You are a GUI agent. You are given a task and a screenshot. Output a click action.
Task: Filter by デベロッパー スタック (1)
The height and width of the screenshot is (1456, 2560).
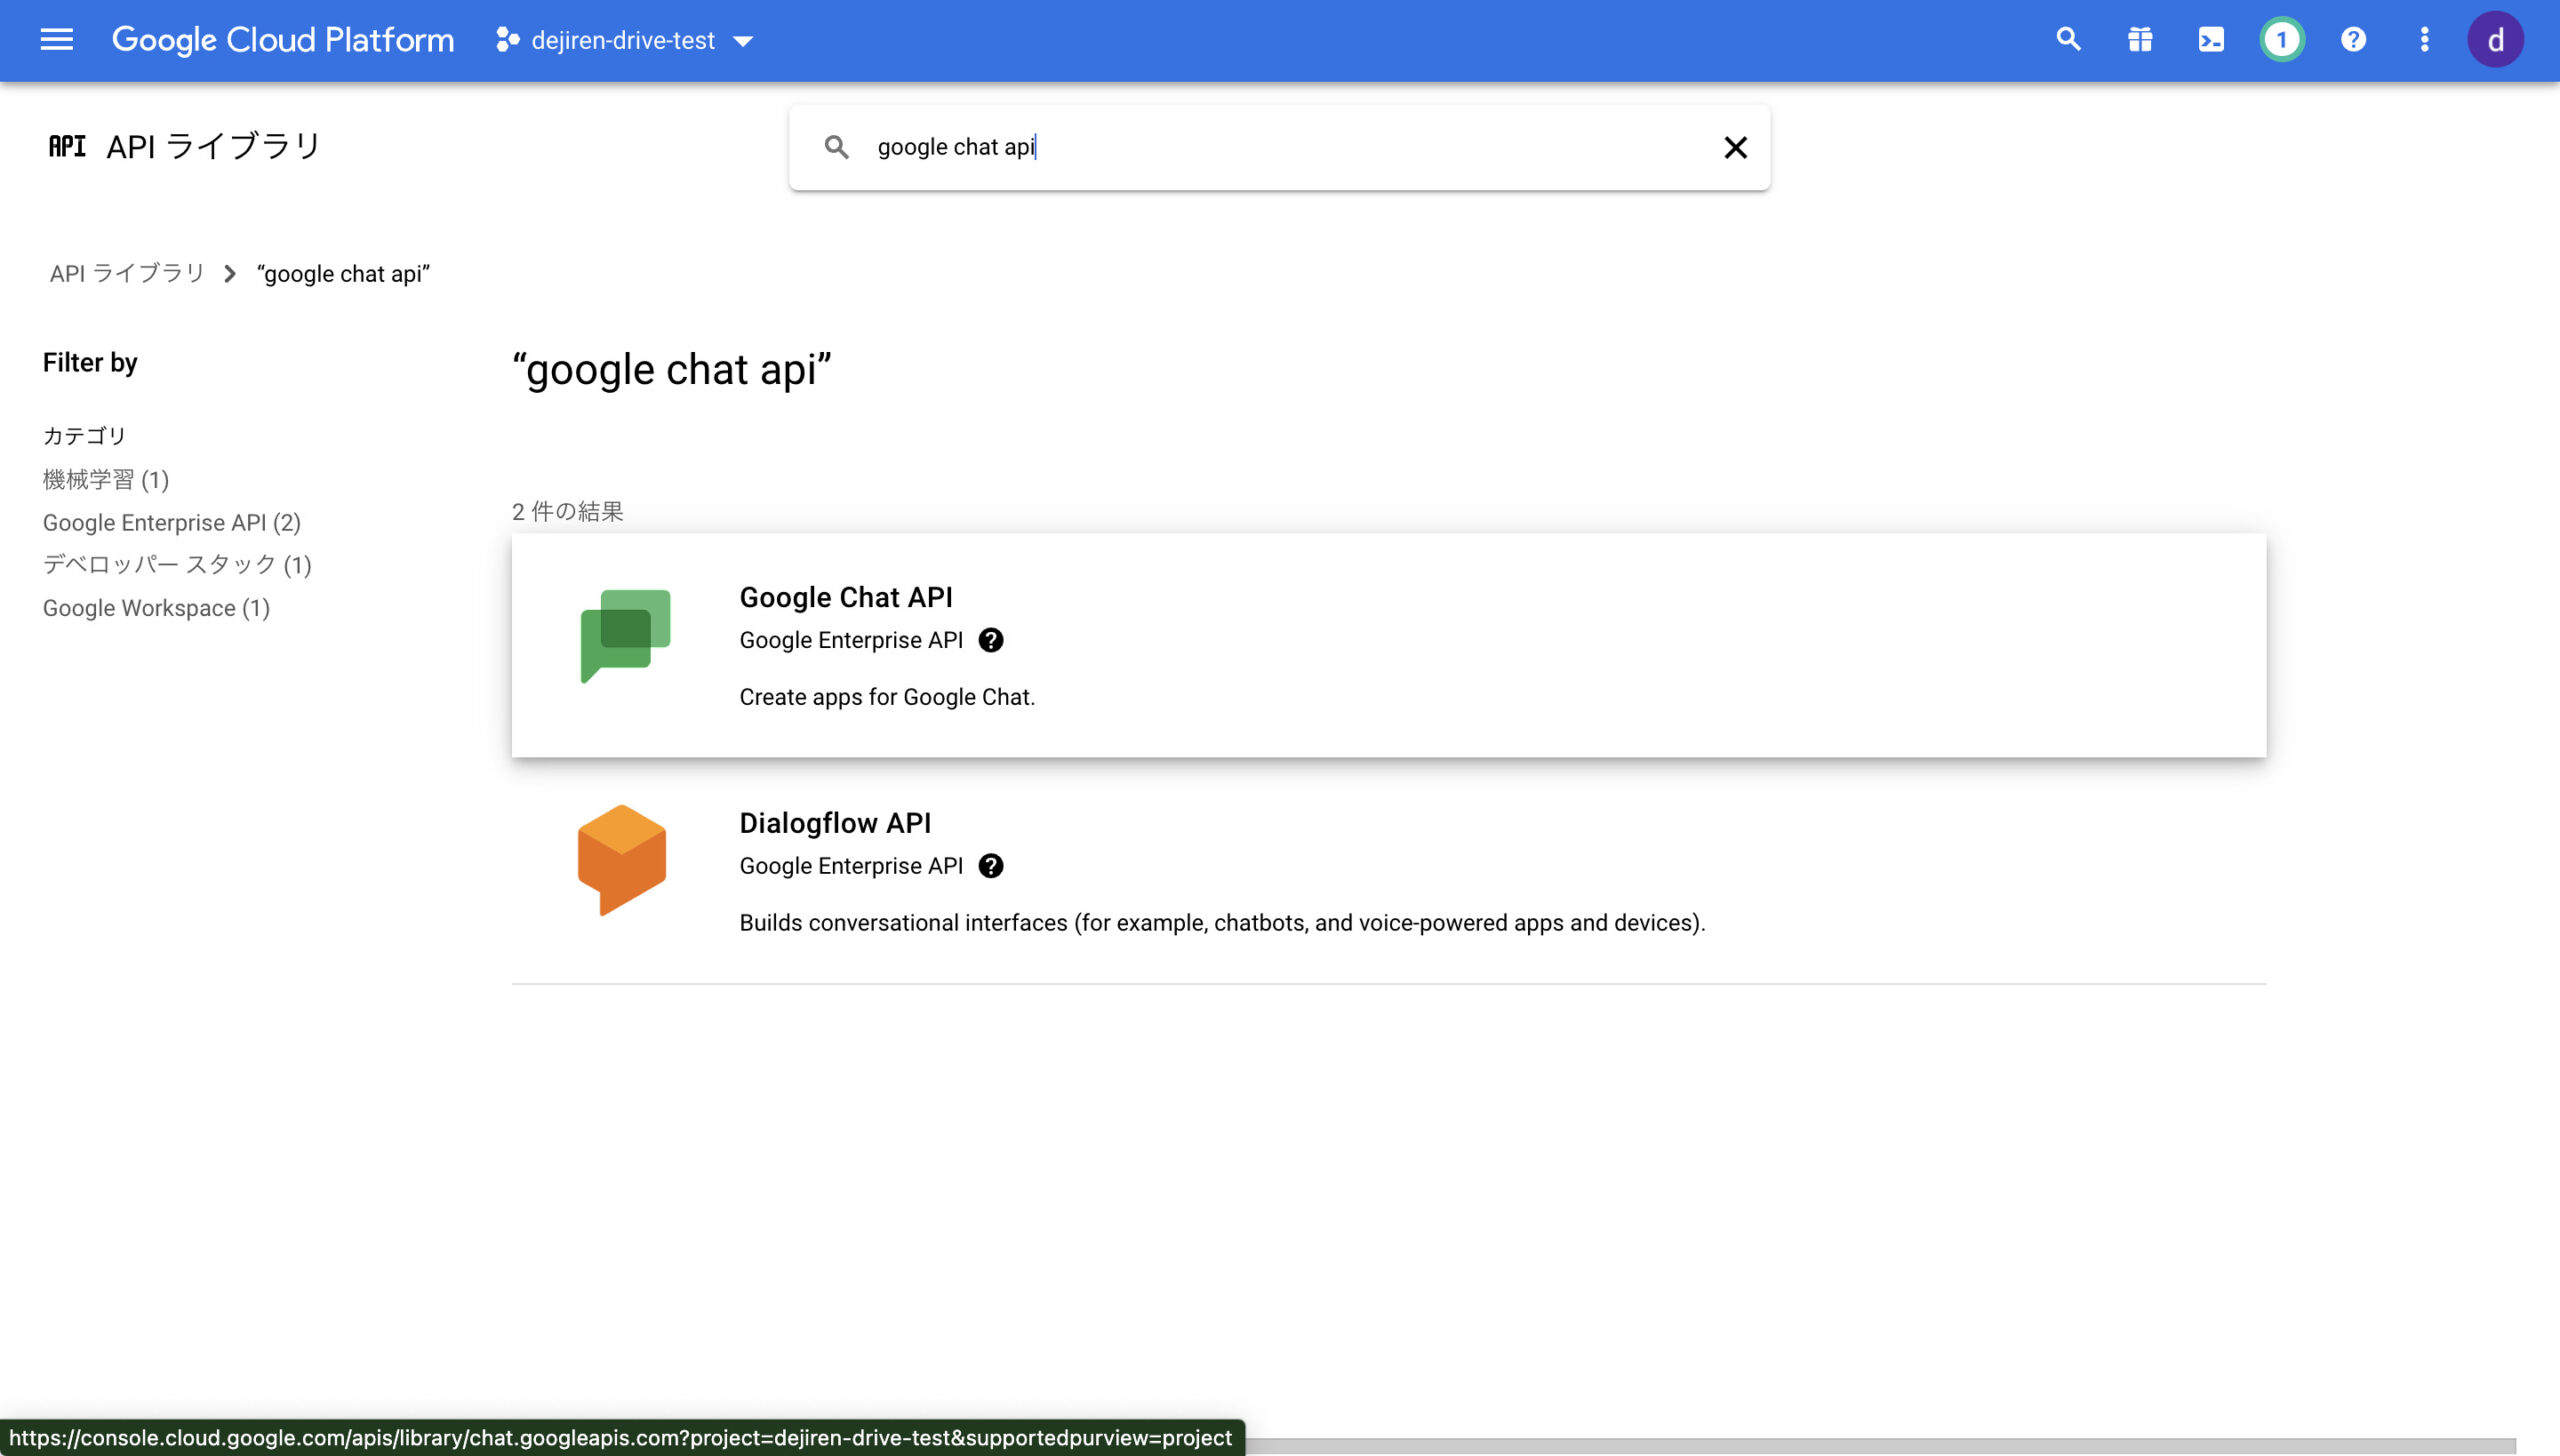click(x=177, y=565)
